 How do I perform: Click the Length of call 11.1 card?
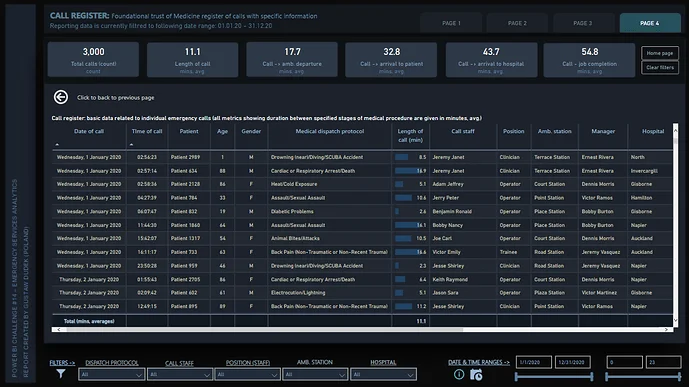[192, 59]
